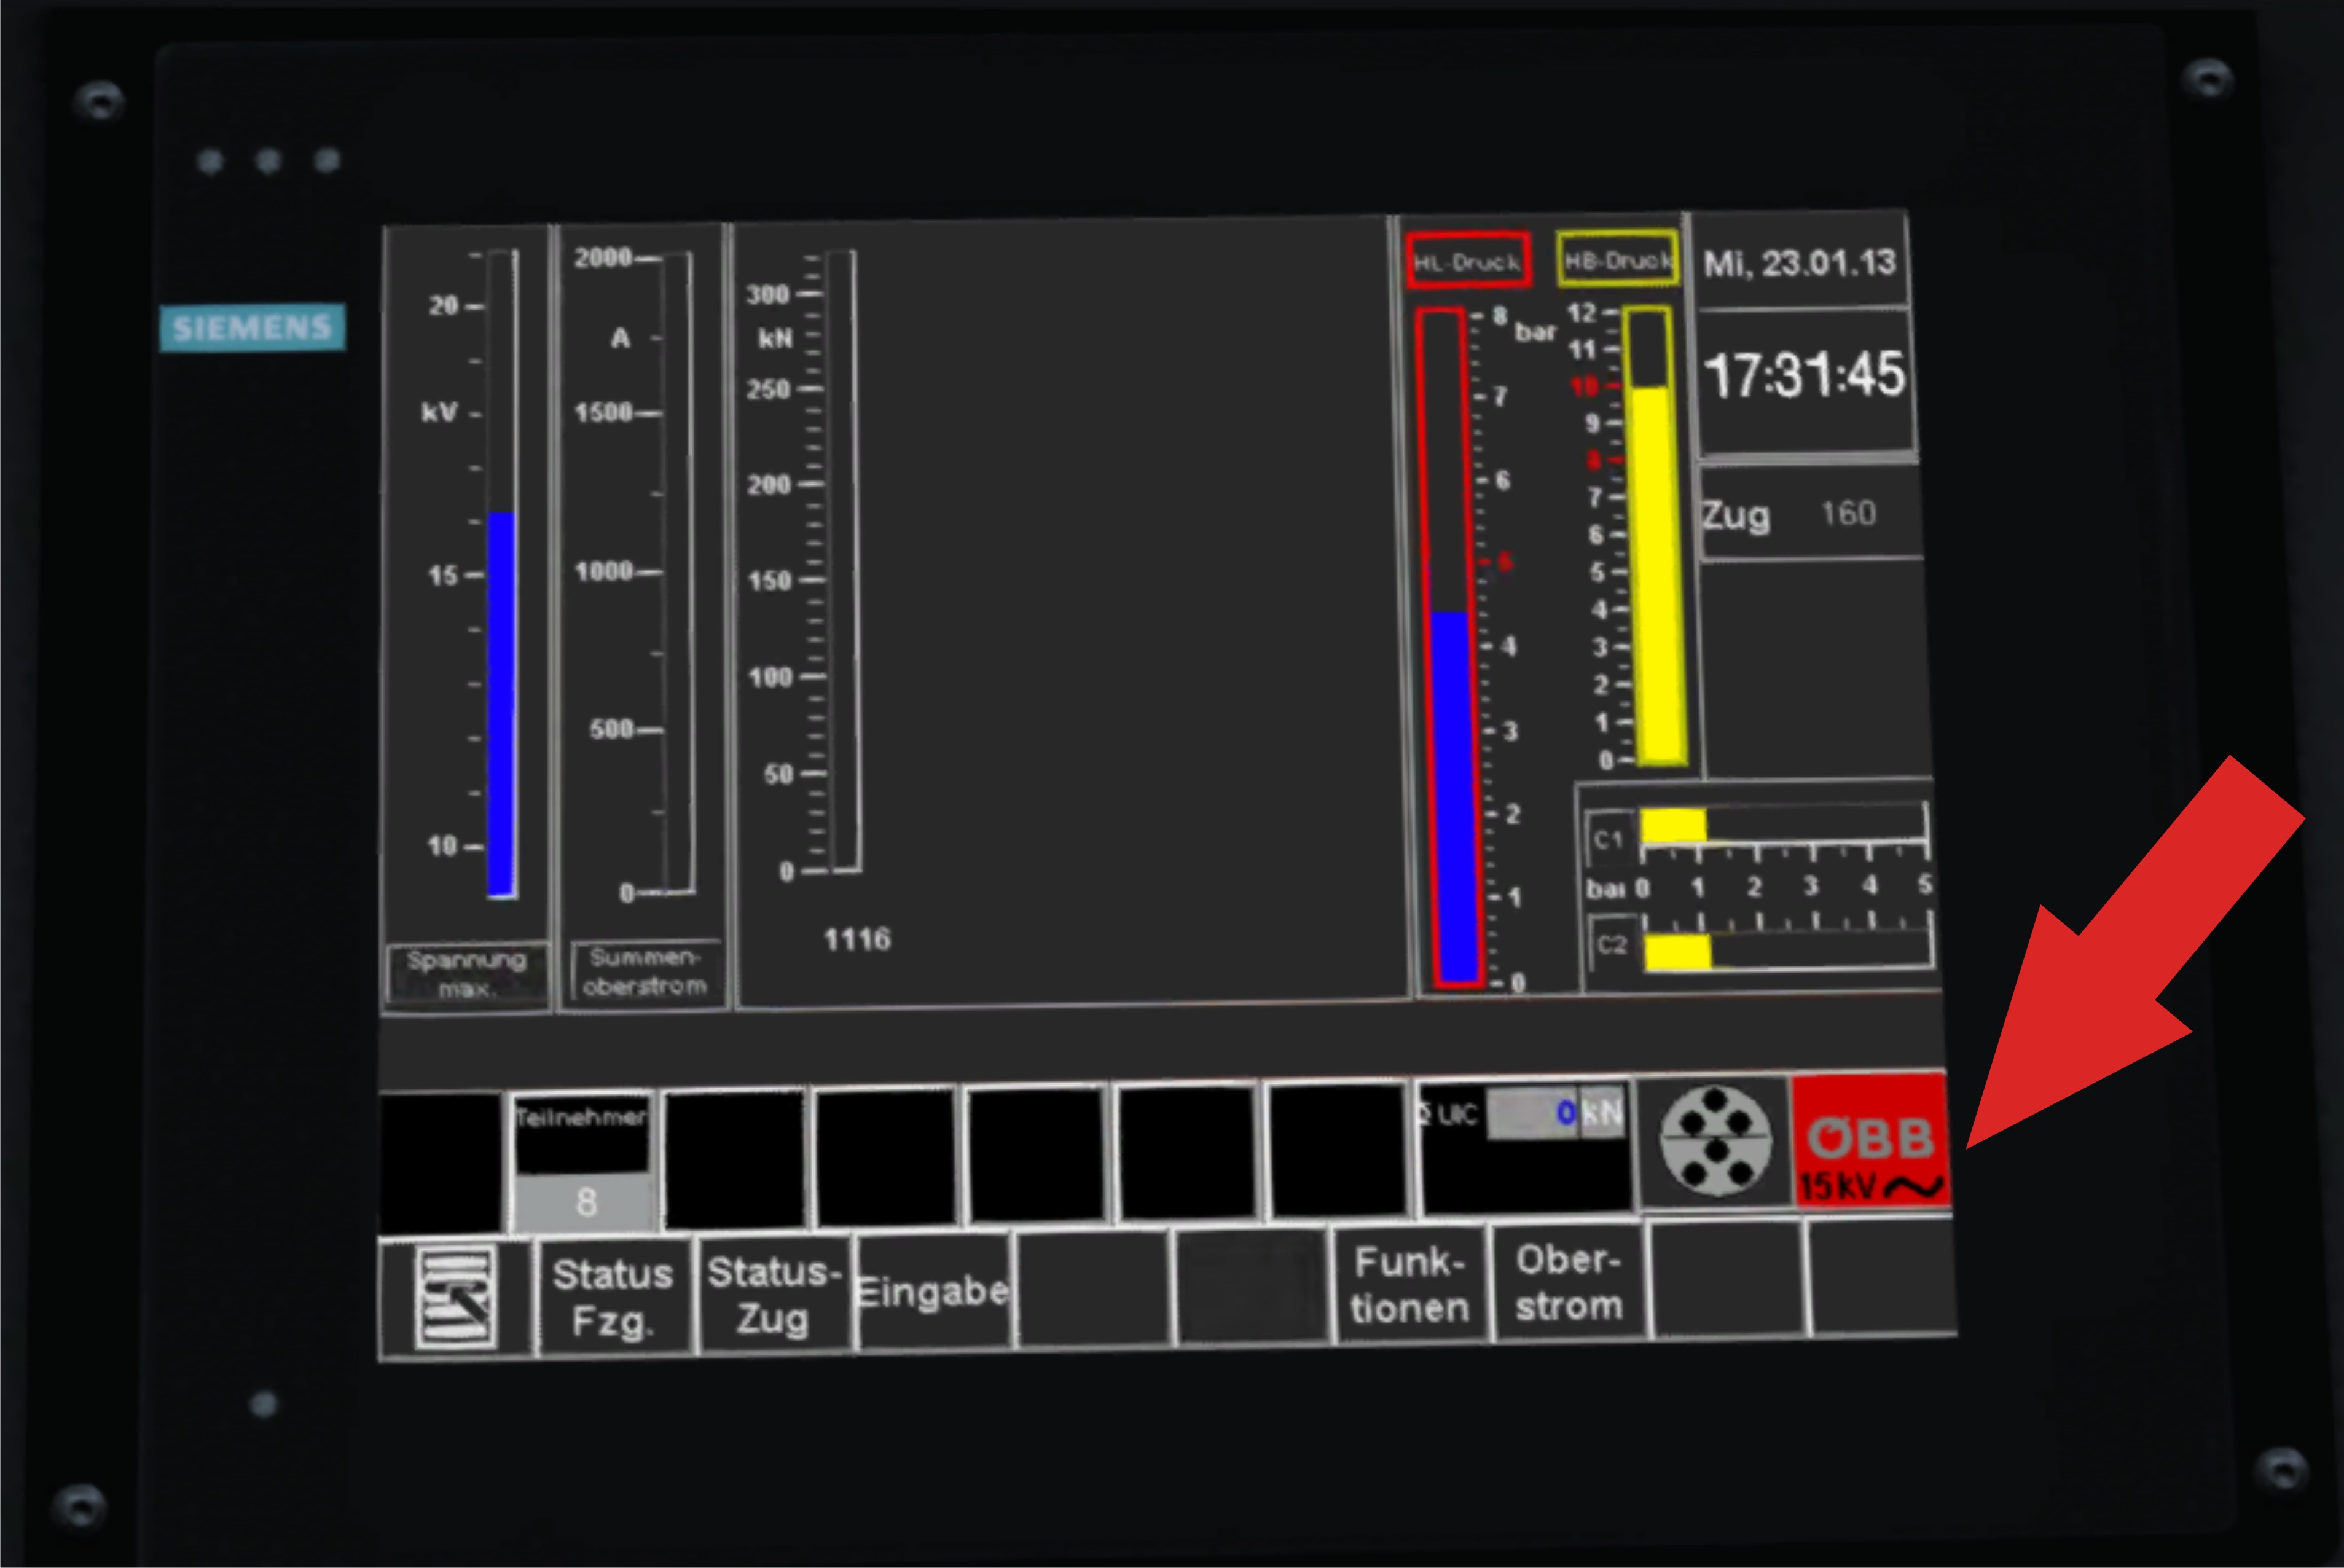
Task: Click the C2 brake cylinder label
Action: pos(1612,944)
